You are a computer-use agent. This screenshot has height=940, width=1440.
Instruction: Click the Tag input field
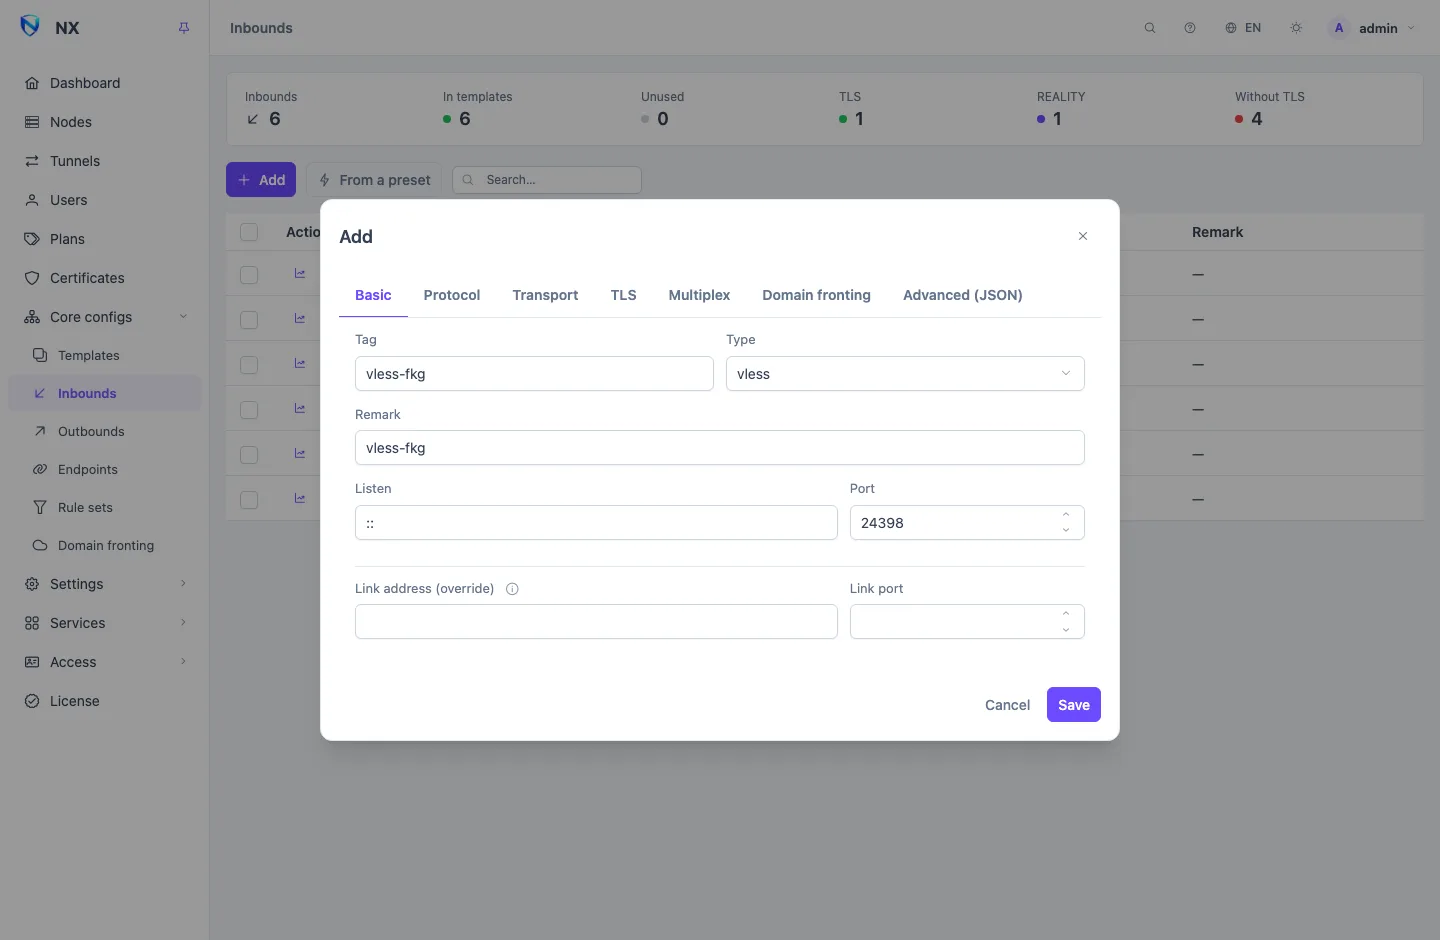pos(534,374)
